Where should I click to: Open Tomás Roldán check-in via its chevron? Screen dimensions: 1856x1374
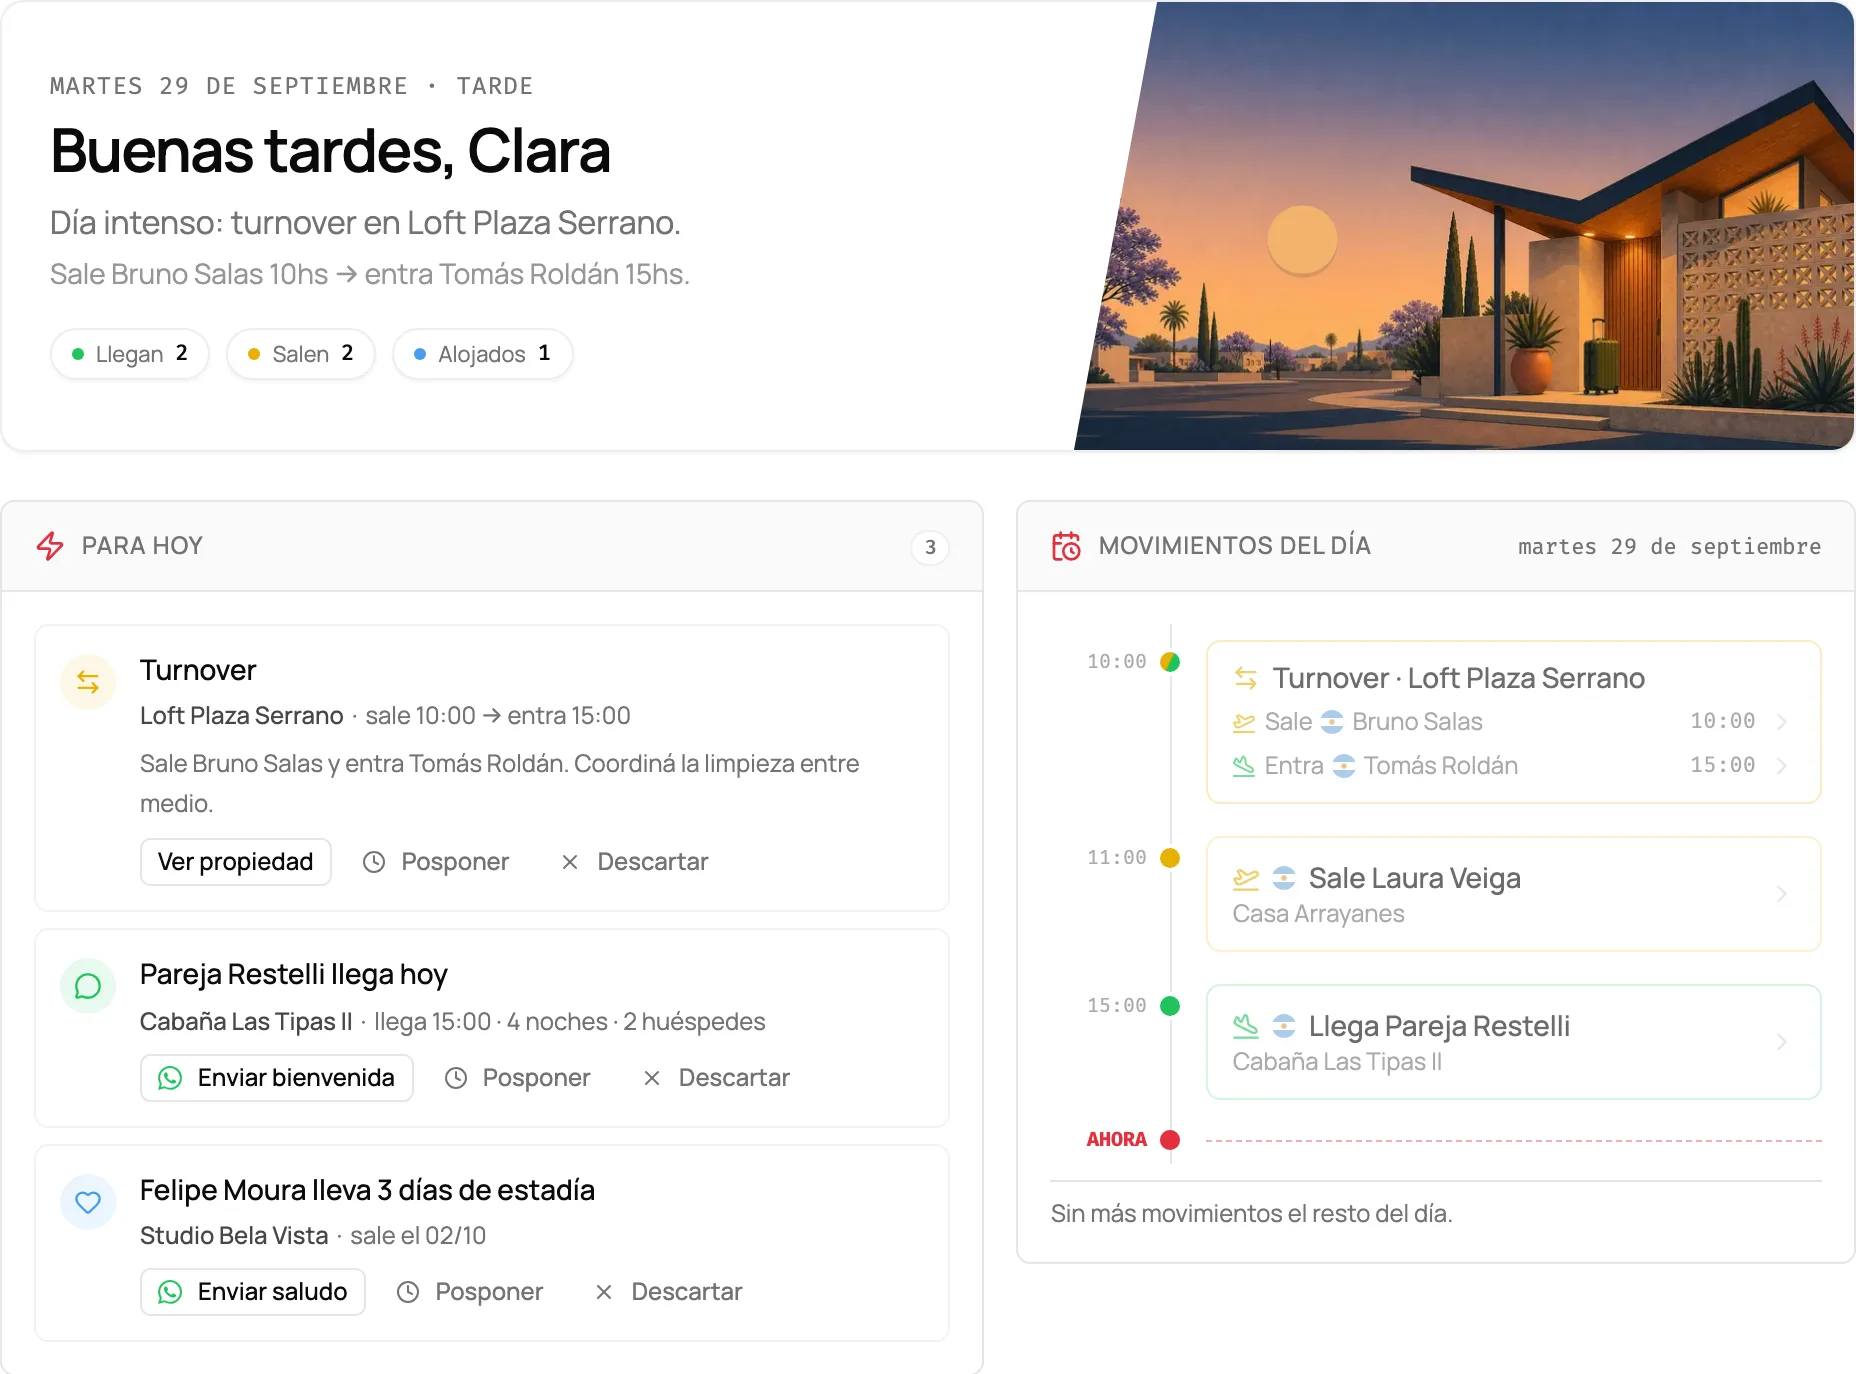1782,766
